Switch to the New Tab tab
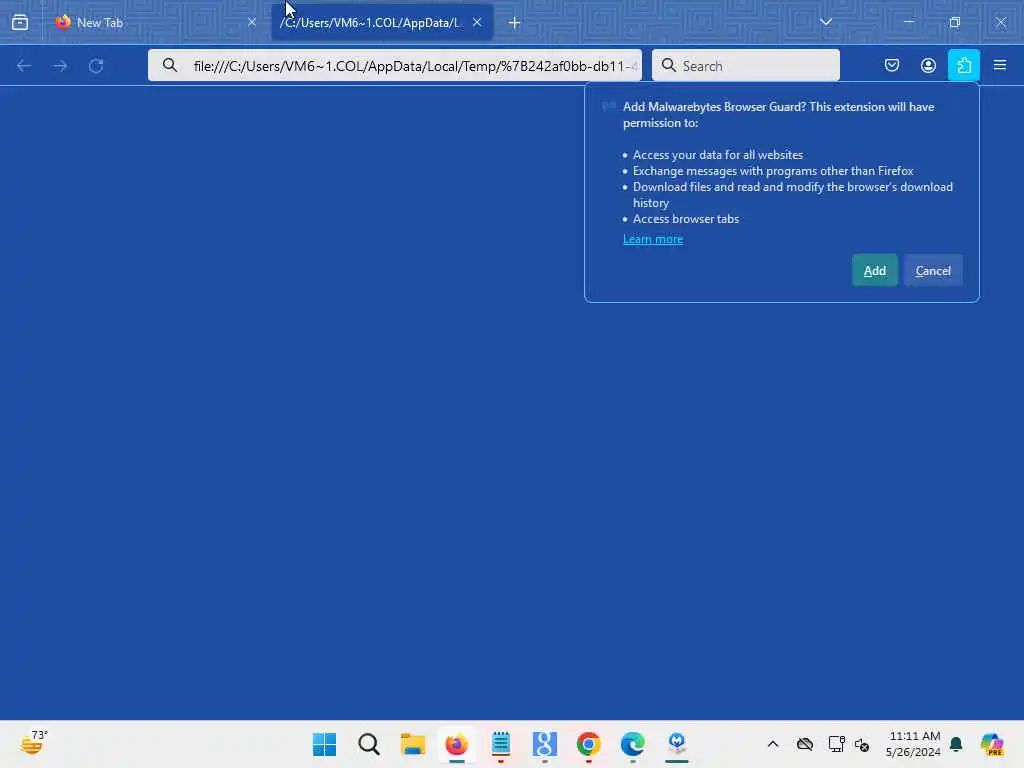Screen dimensions: 1024x768 (x=157, y=22)
